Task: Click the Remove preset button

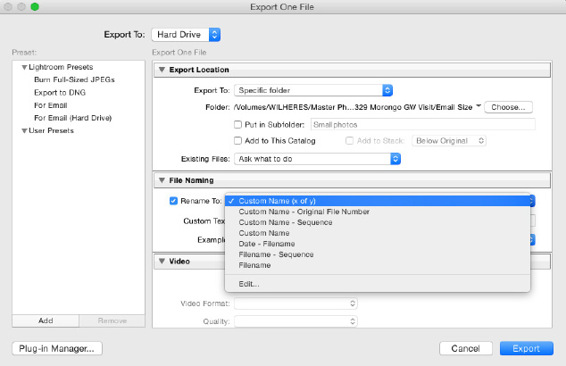Action: 112,321
